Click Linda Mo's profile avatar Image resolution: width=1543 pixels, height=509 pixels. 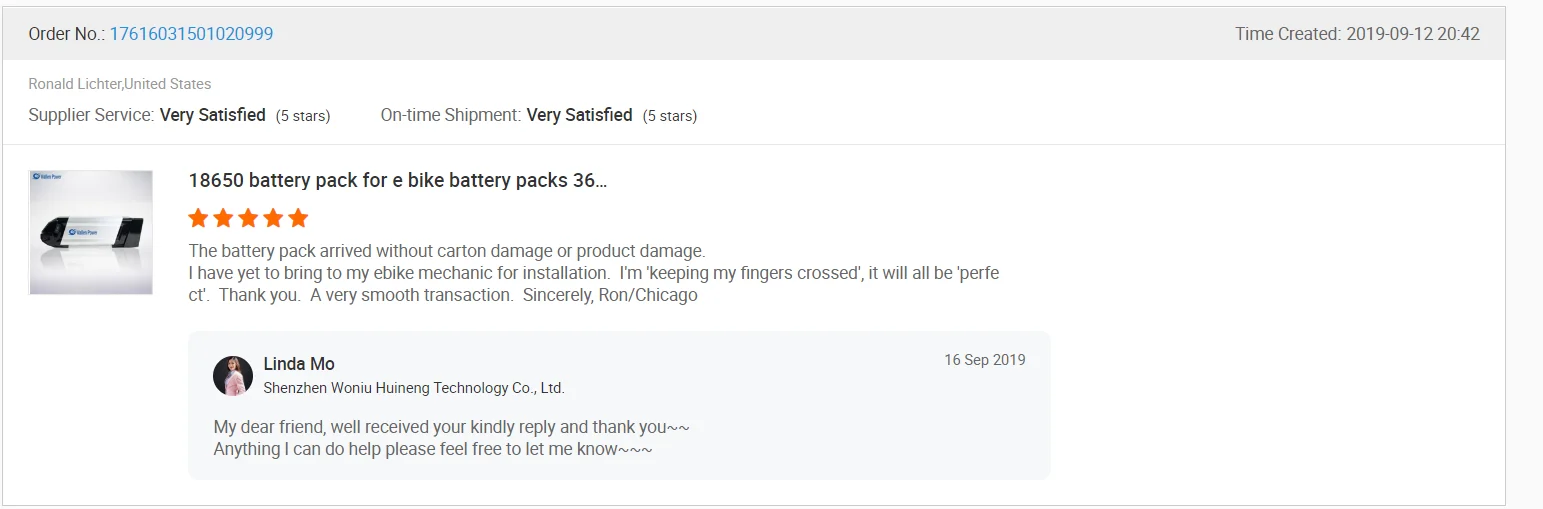click(233, 375)
